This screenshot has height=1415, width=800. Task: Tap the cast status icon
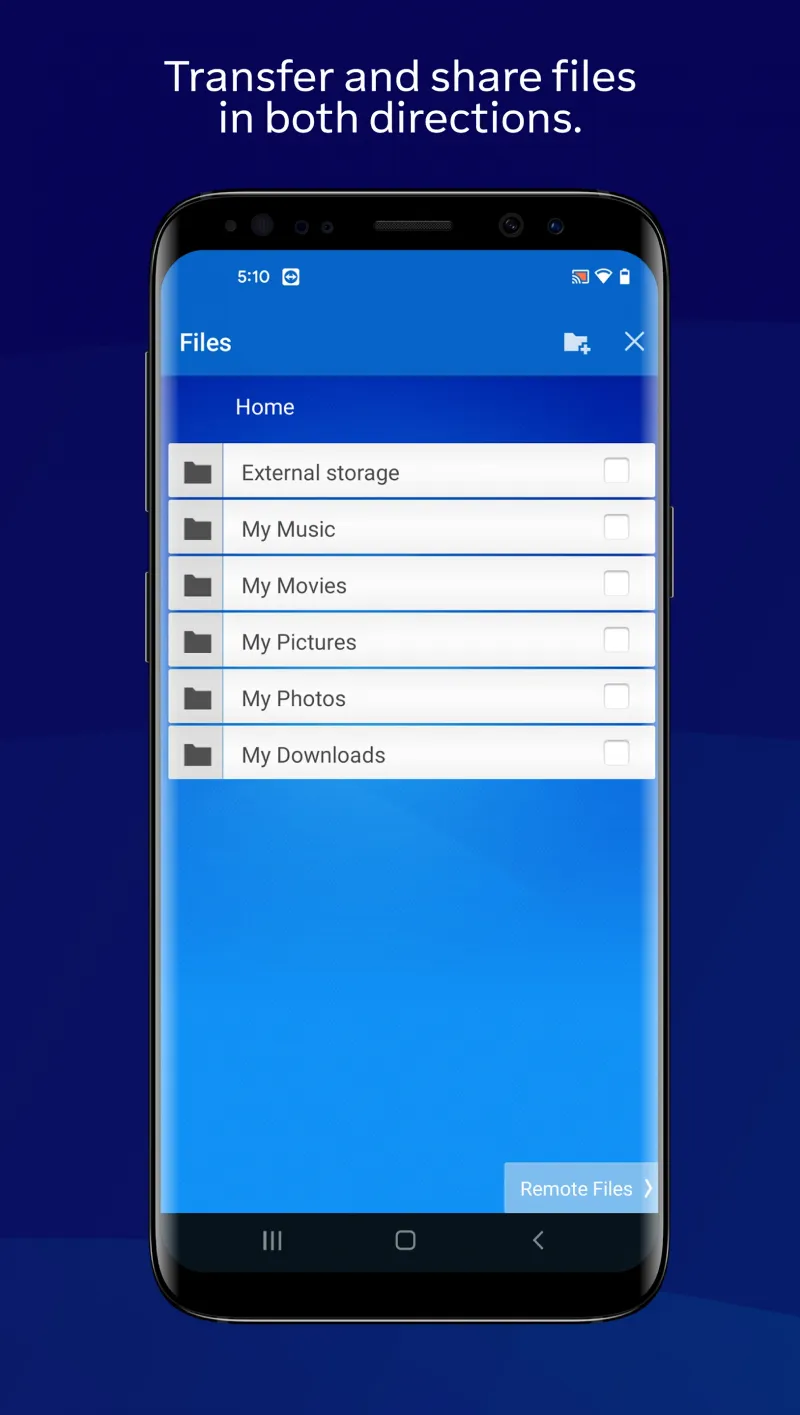(580, 277)
